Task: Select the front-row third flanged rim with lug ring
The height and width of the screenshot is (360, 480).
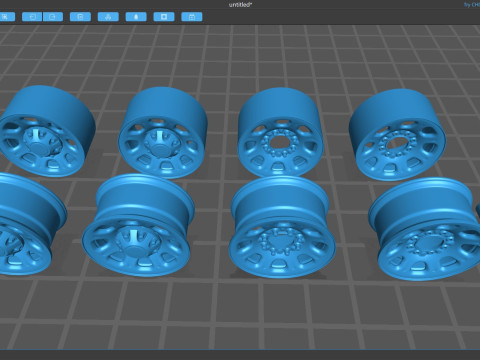Action: pos(282,227)
